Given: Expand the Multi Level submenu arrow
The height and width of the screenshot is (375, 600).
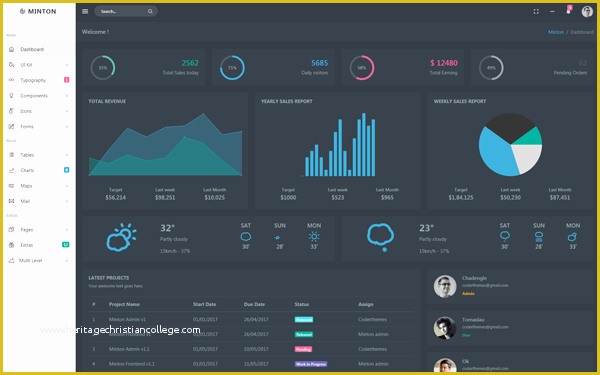Looking at the screenshot, I should [67, 261].
